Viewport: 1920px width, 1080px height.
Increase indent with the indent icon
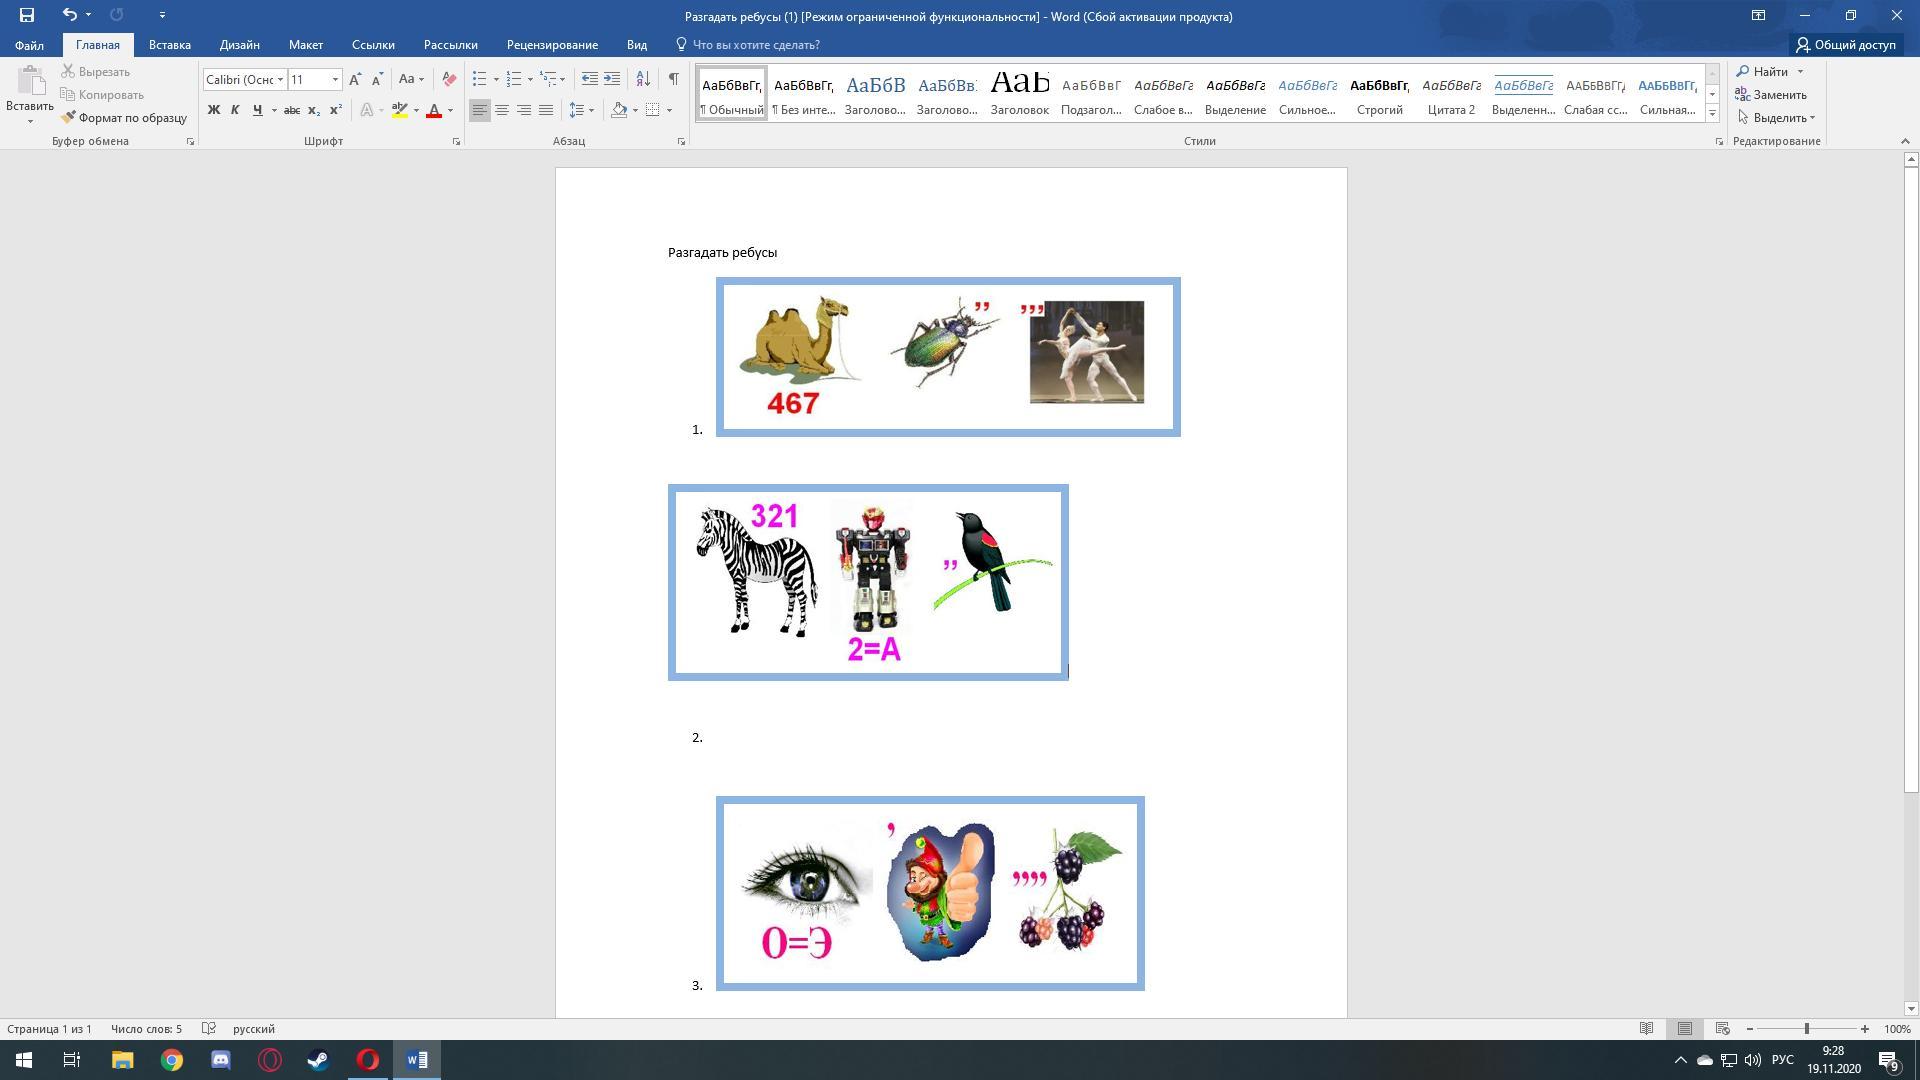click(612, 79)
